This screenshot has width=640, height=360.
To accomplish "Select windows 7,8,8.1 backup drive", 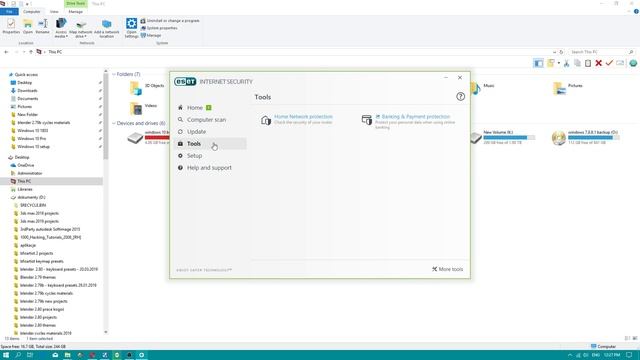I will 586,138.
